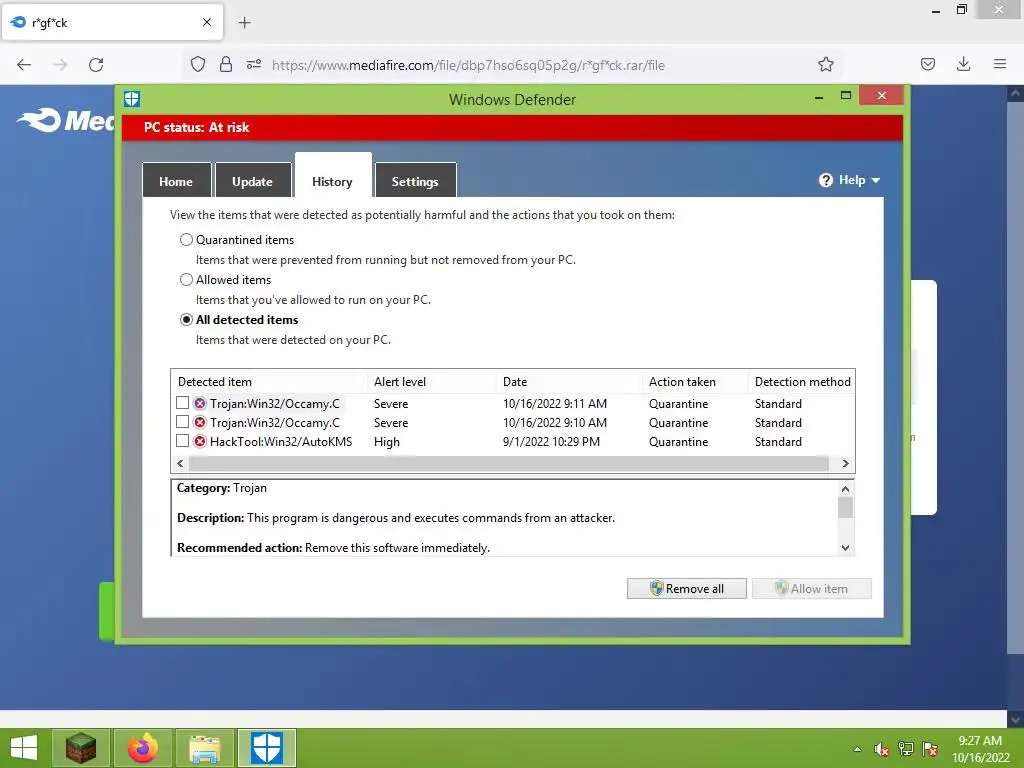Image resolution: width=1024 pixels, height=768 pixels.
Task: Switch to the Settings tab
Action: coord(415,182)
